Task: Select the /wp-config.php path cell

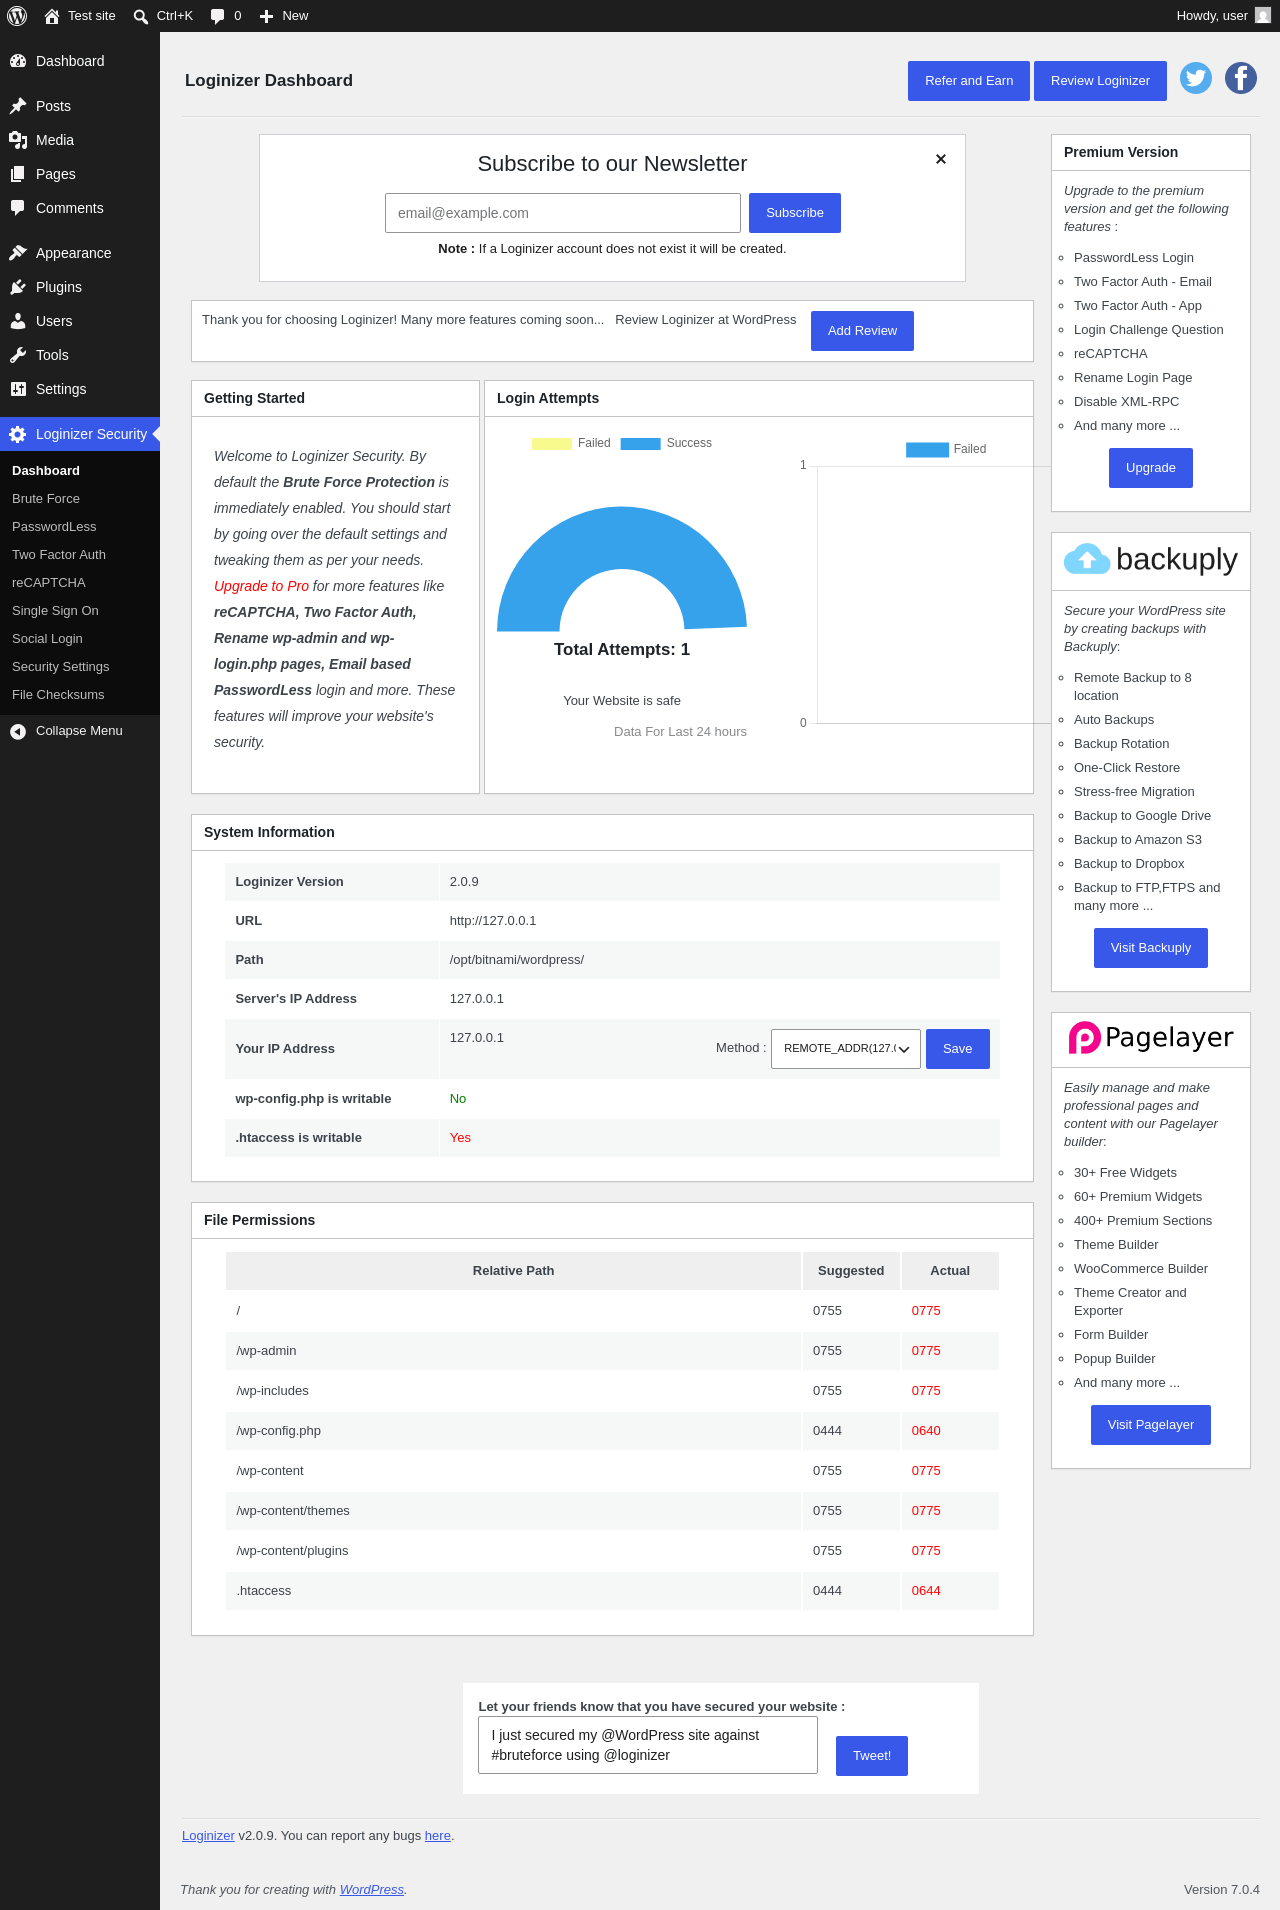Action: tap(513, 1431)
